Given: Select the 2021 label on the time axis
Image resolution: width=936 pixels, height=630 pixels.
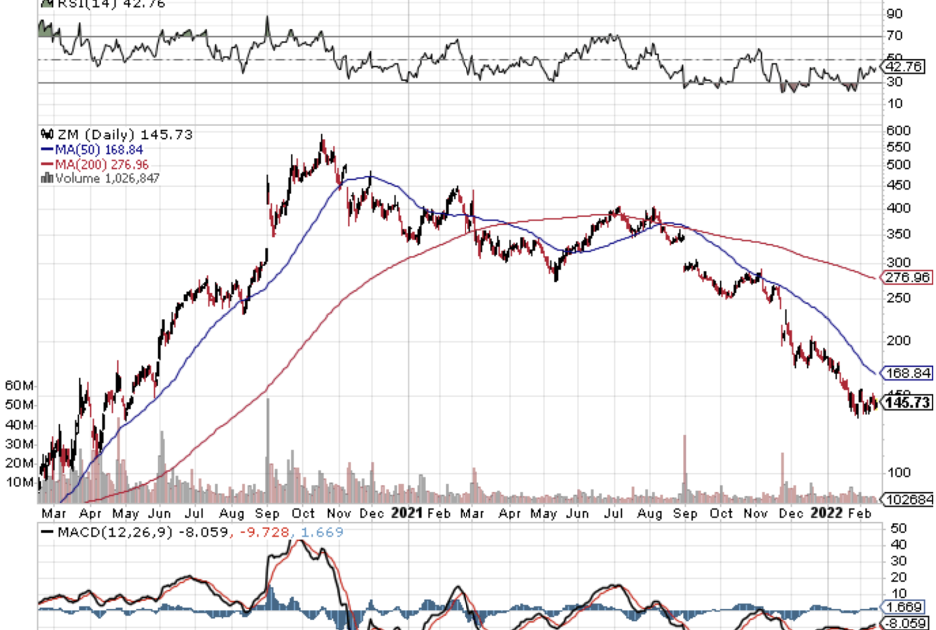Looking at the screenshot, I should click(406, 512).
